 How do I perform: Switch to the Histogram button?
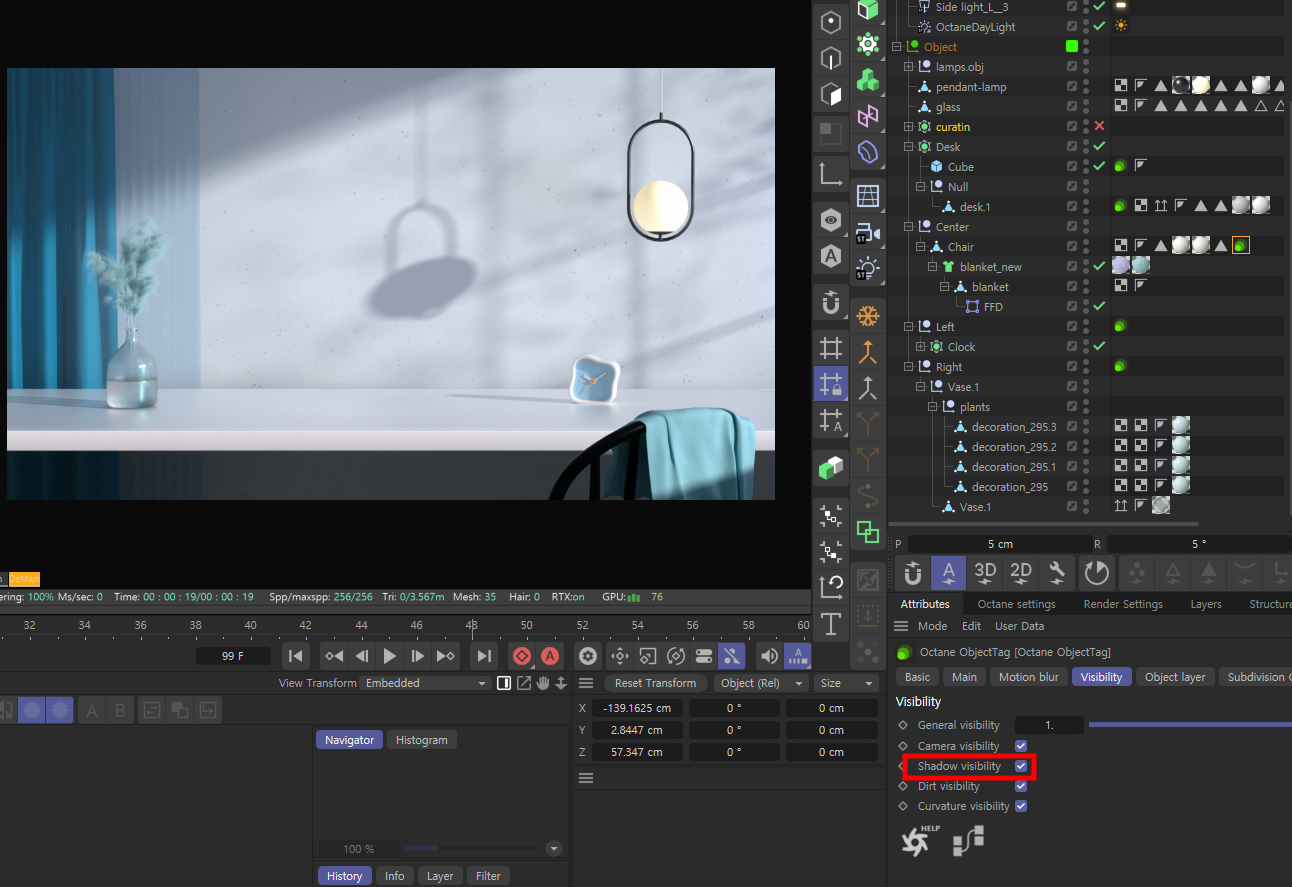(x=421, y=740)
